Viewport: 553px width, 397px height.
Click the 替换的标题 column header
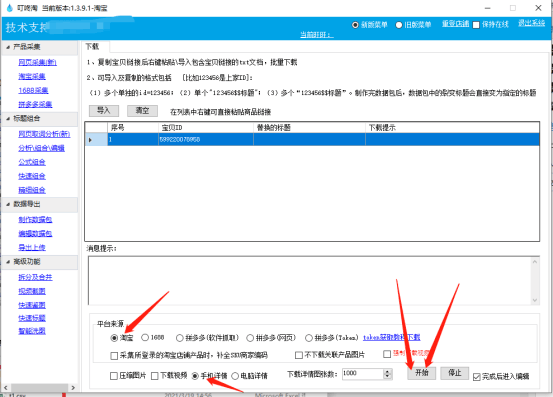[309, 128]
